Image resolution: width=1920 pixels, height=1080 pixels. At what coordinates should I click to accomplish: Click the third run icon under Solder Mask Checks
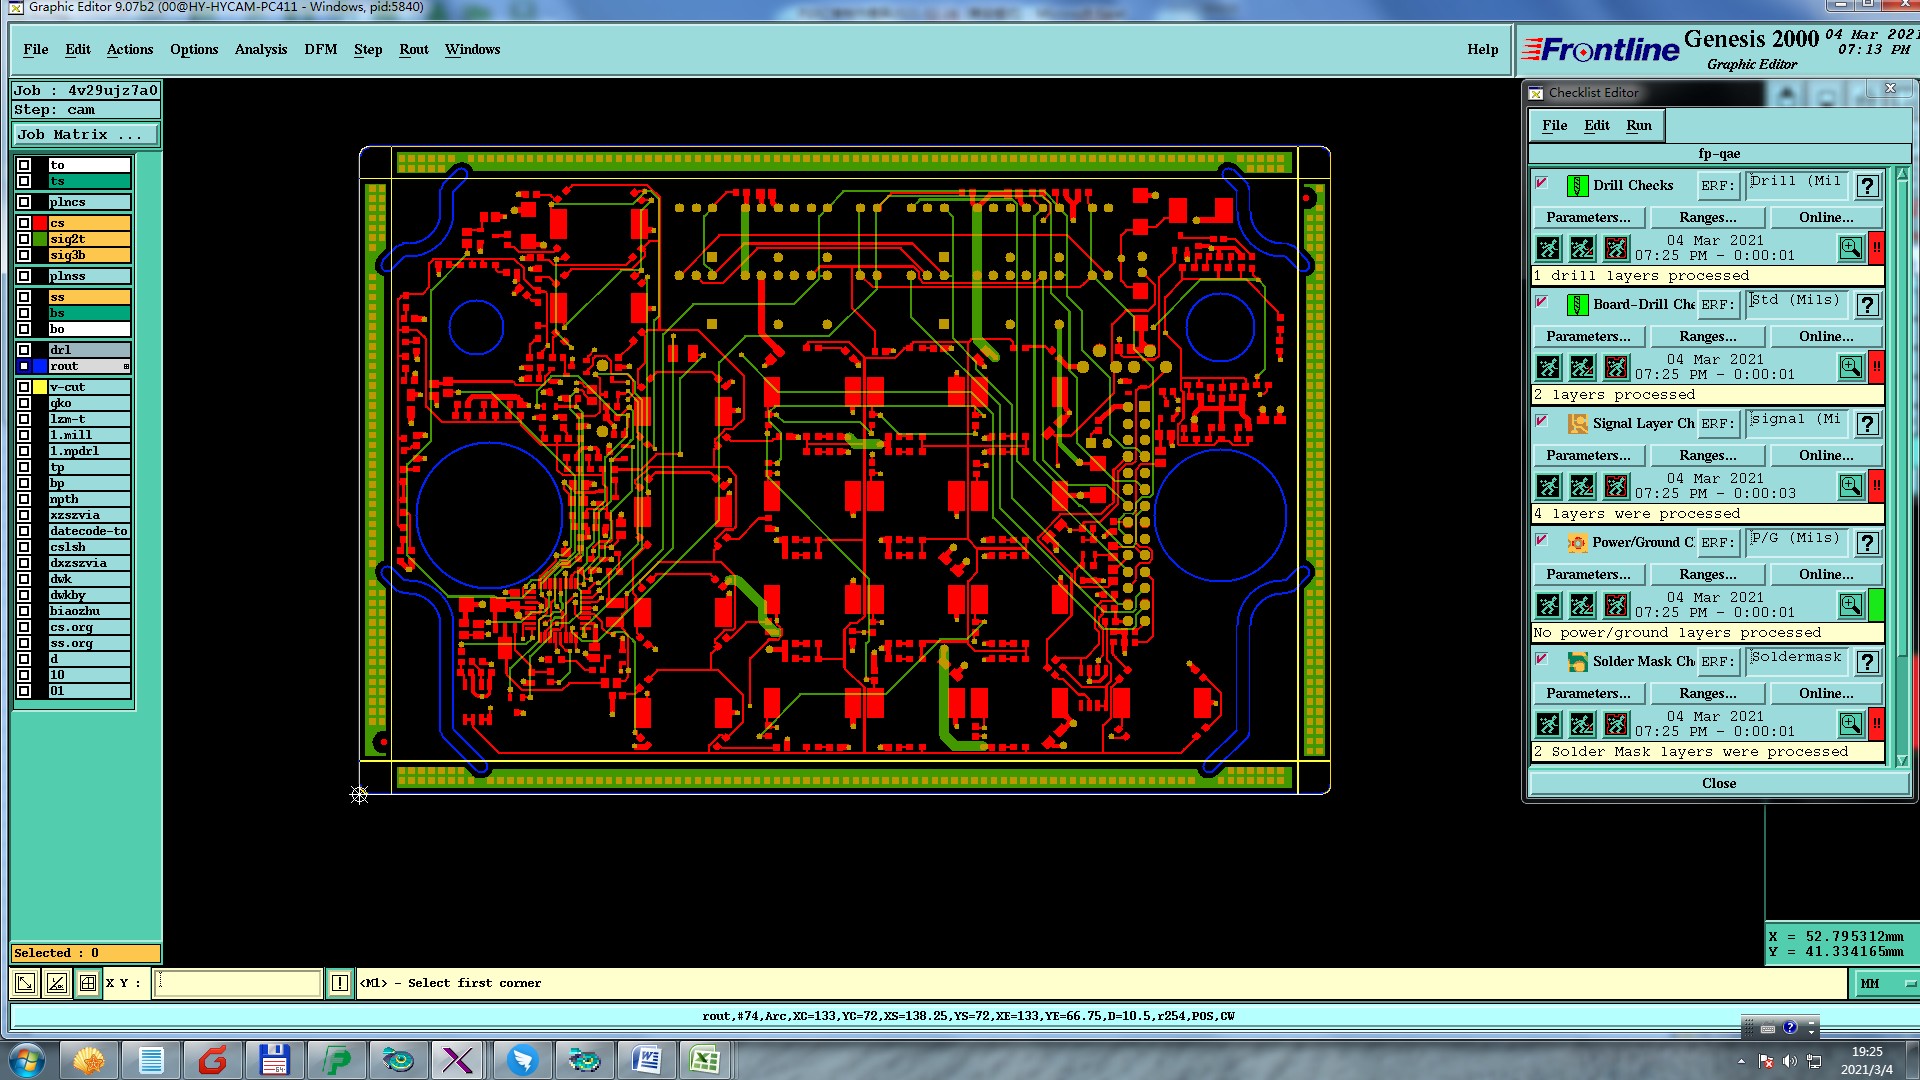click(x=1616, y=724)
